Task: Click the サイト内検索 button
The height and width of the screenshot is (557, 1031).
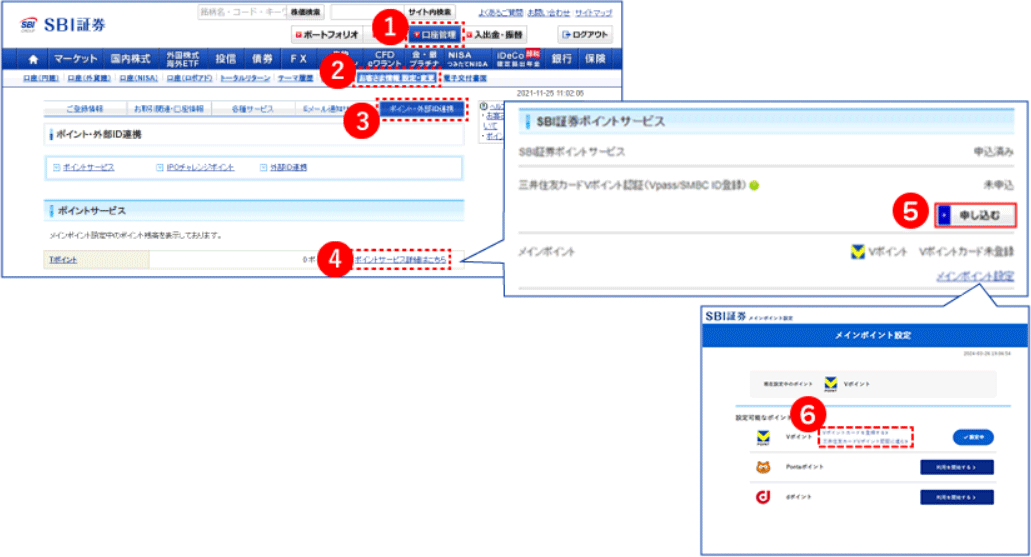Action: pos(430,12)
